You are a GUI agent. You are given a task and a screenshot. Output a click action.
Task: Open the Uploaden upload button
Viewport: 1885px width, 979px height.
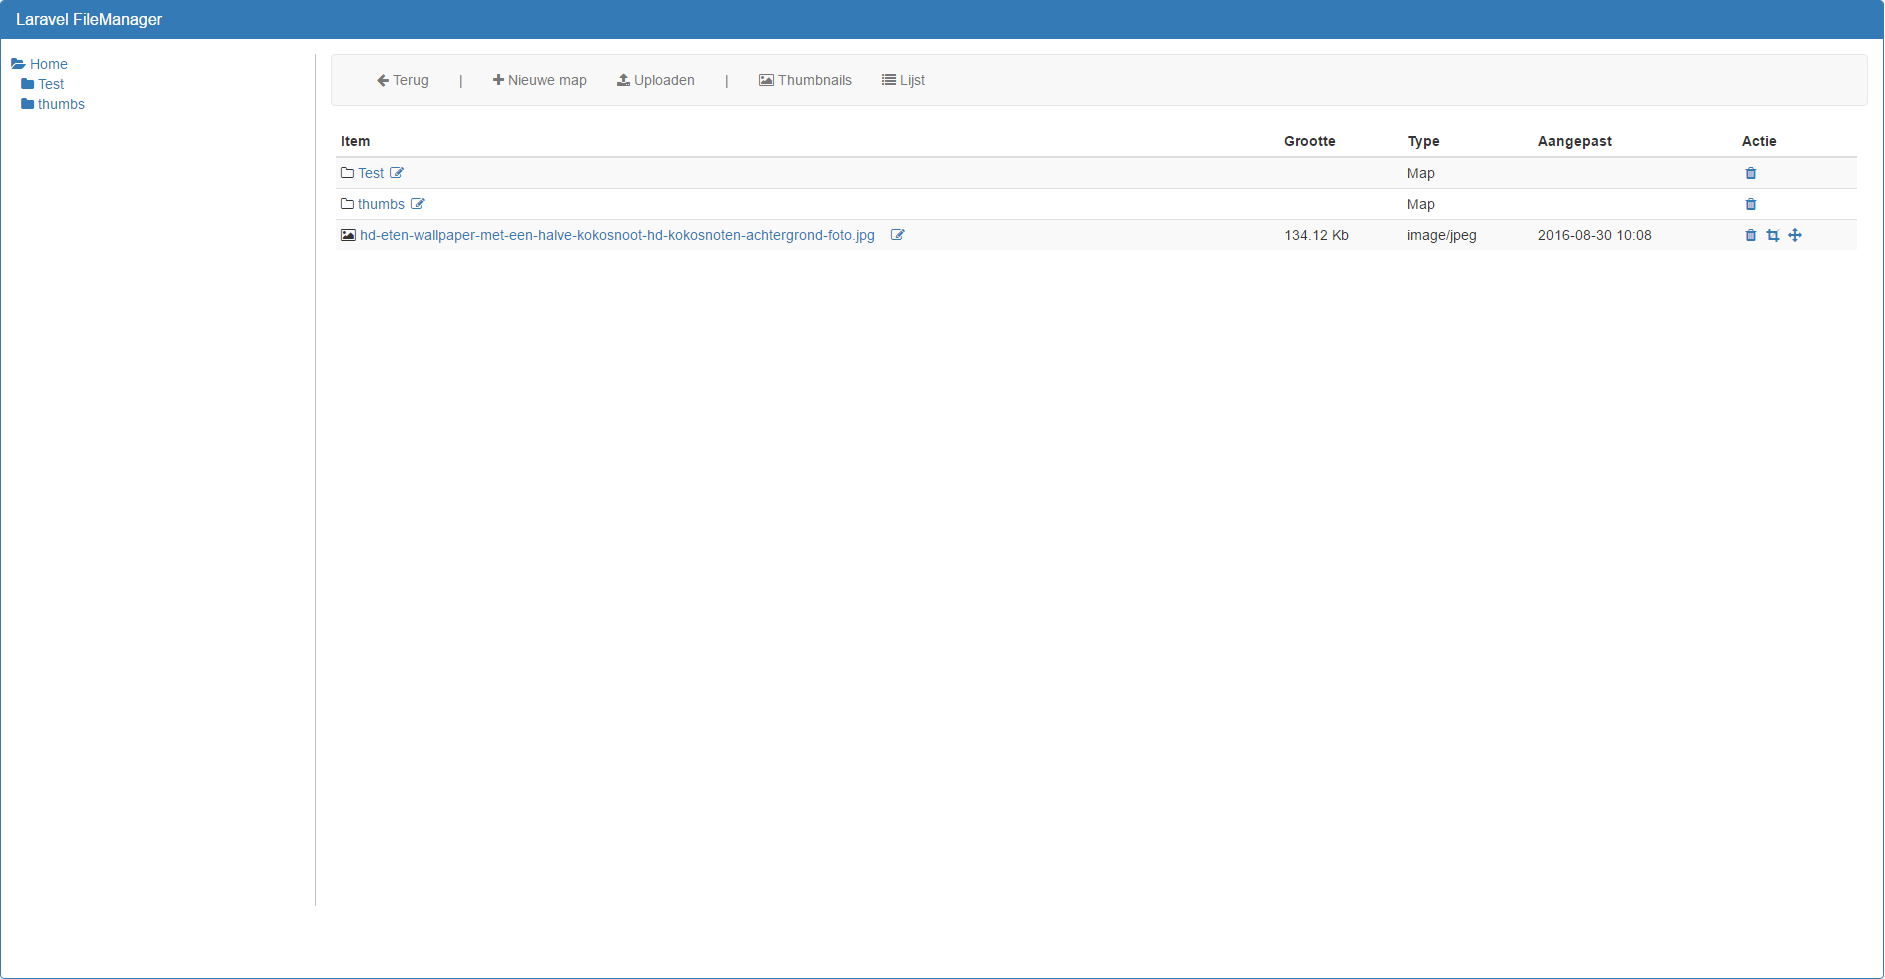pyautogui.click(x=656, y=80)
